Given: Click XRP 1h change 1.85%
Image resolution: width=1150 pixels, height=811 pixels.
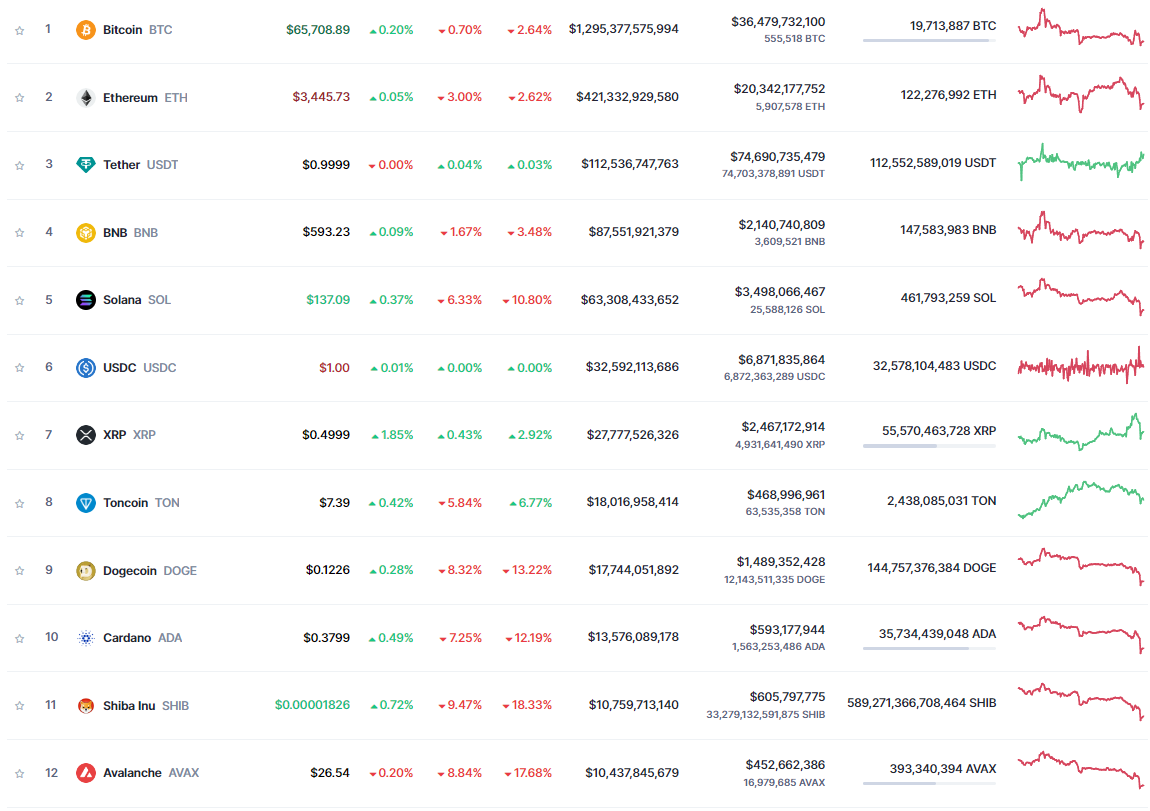Looking at the screenshot, I should pyautogui.click(x=392, y=435).
